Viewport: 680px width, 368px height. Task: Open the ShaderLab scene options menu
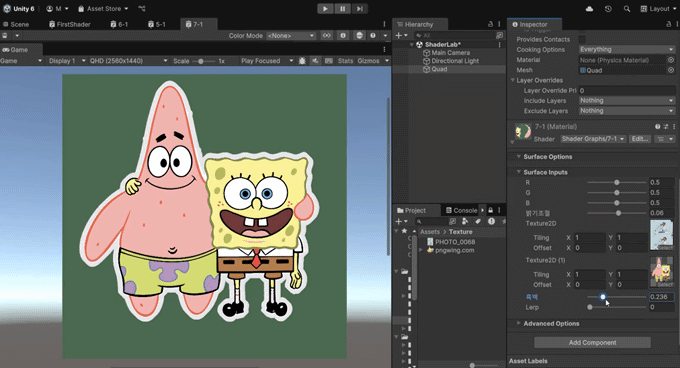click(x=500, y=45)
